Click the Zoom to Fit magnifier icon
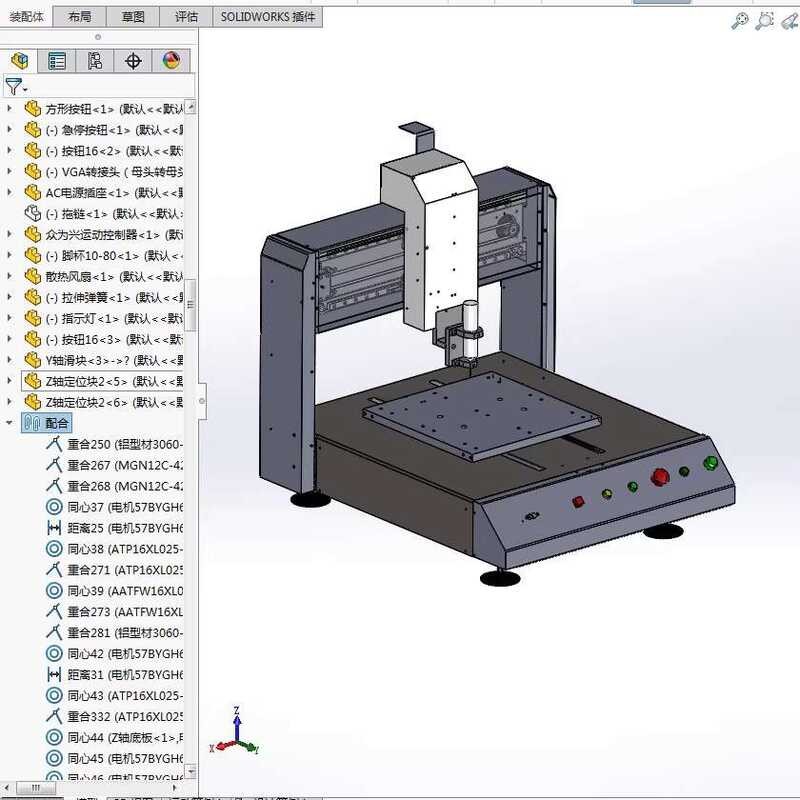800x800 pixels. coord(740,20)
